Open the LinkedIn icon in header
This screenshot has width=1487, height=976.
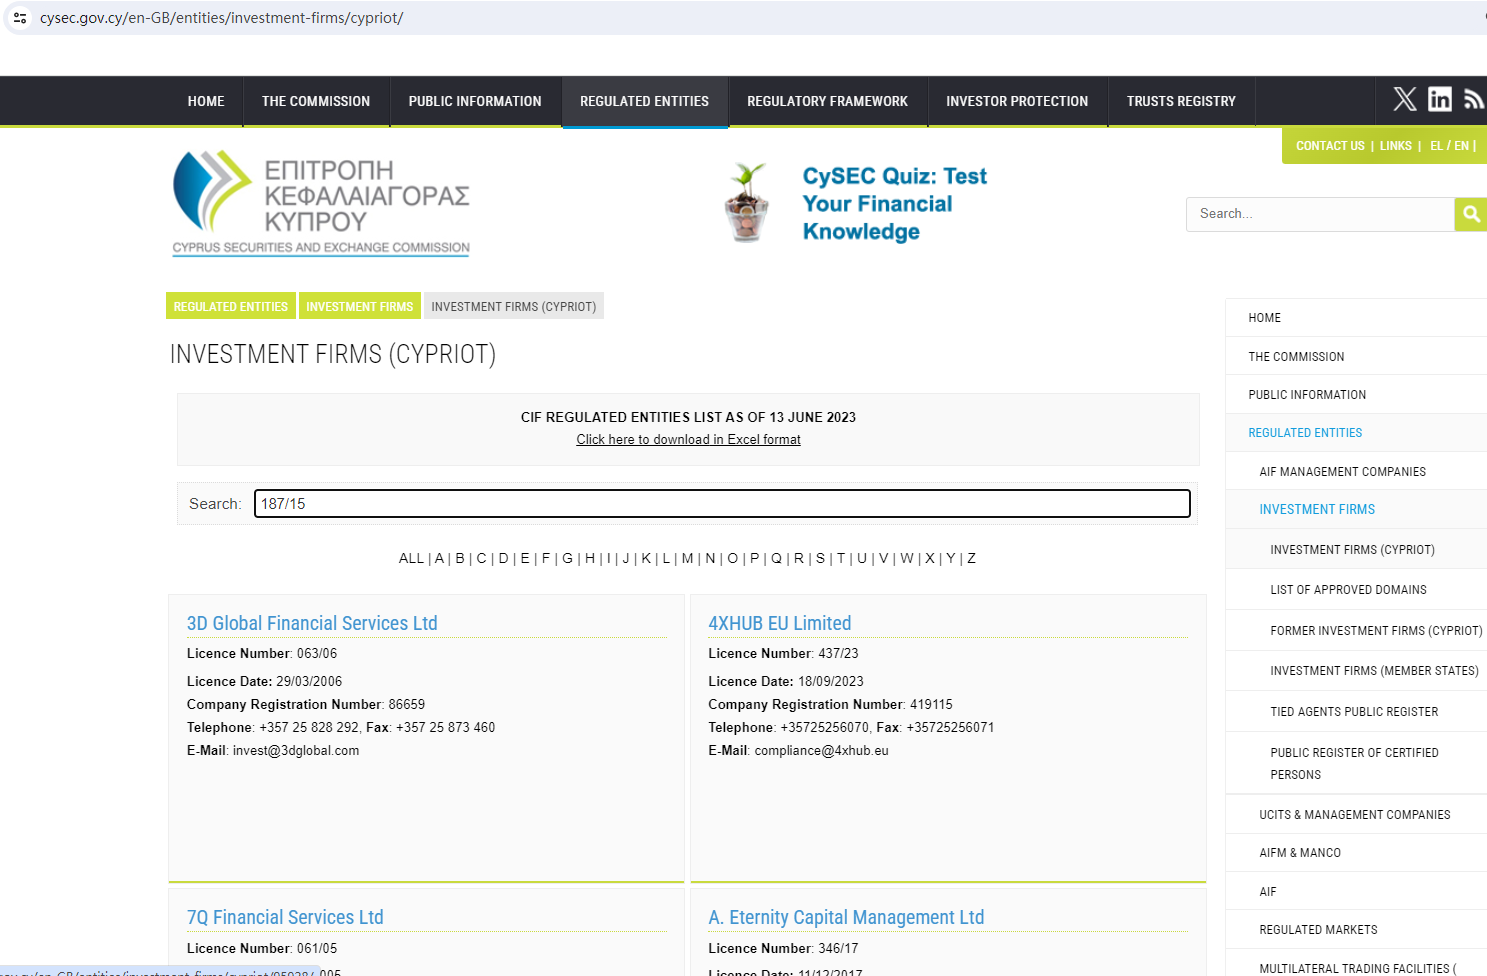point(1440,99)
